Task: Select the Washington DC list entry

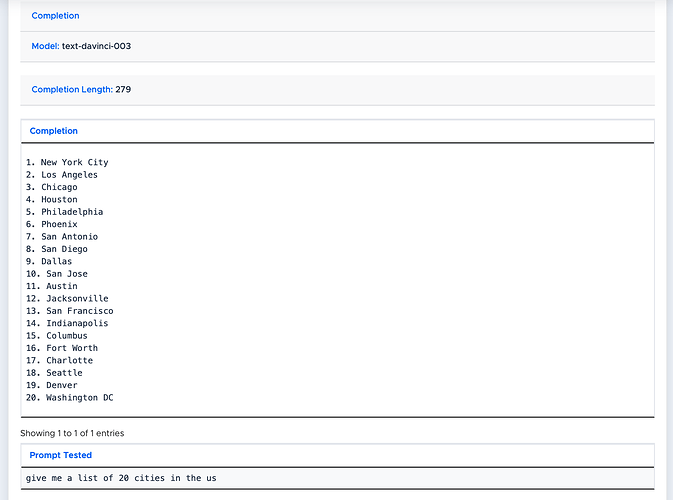Action: (x=70, y=397)
